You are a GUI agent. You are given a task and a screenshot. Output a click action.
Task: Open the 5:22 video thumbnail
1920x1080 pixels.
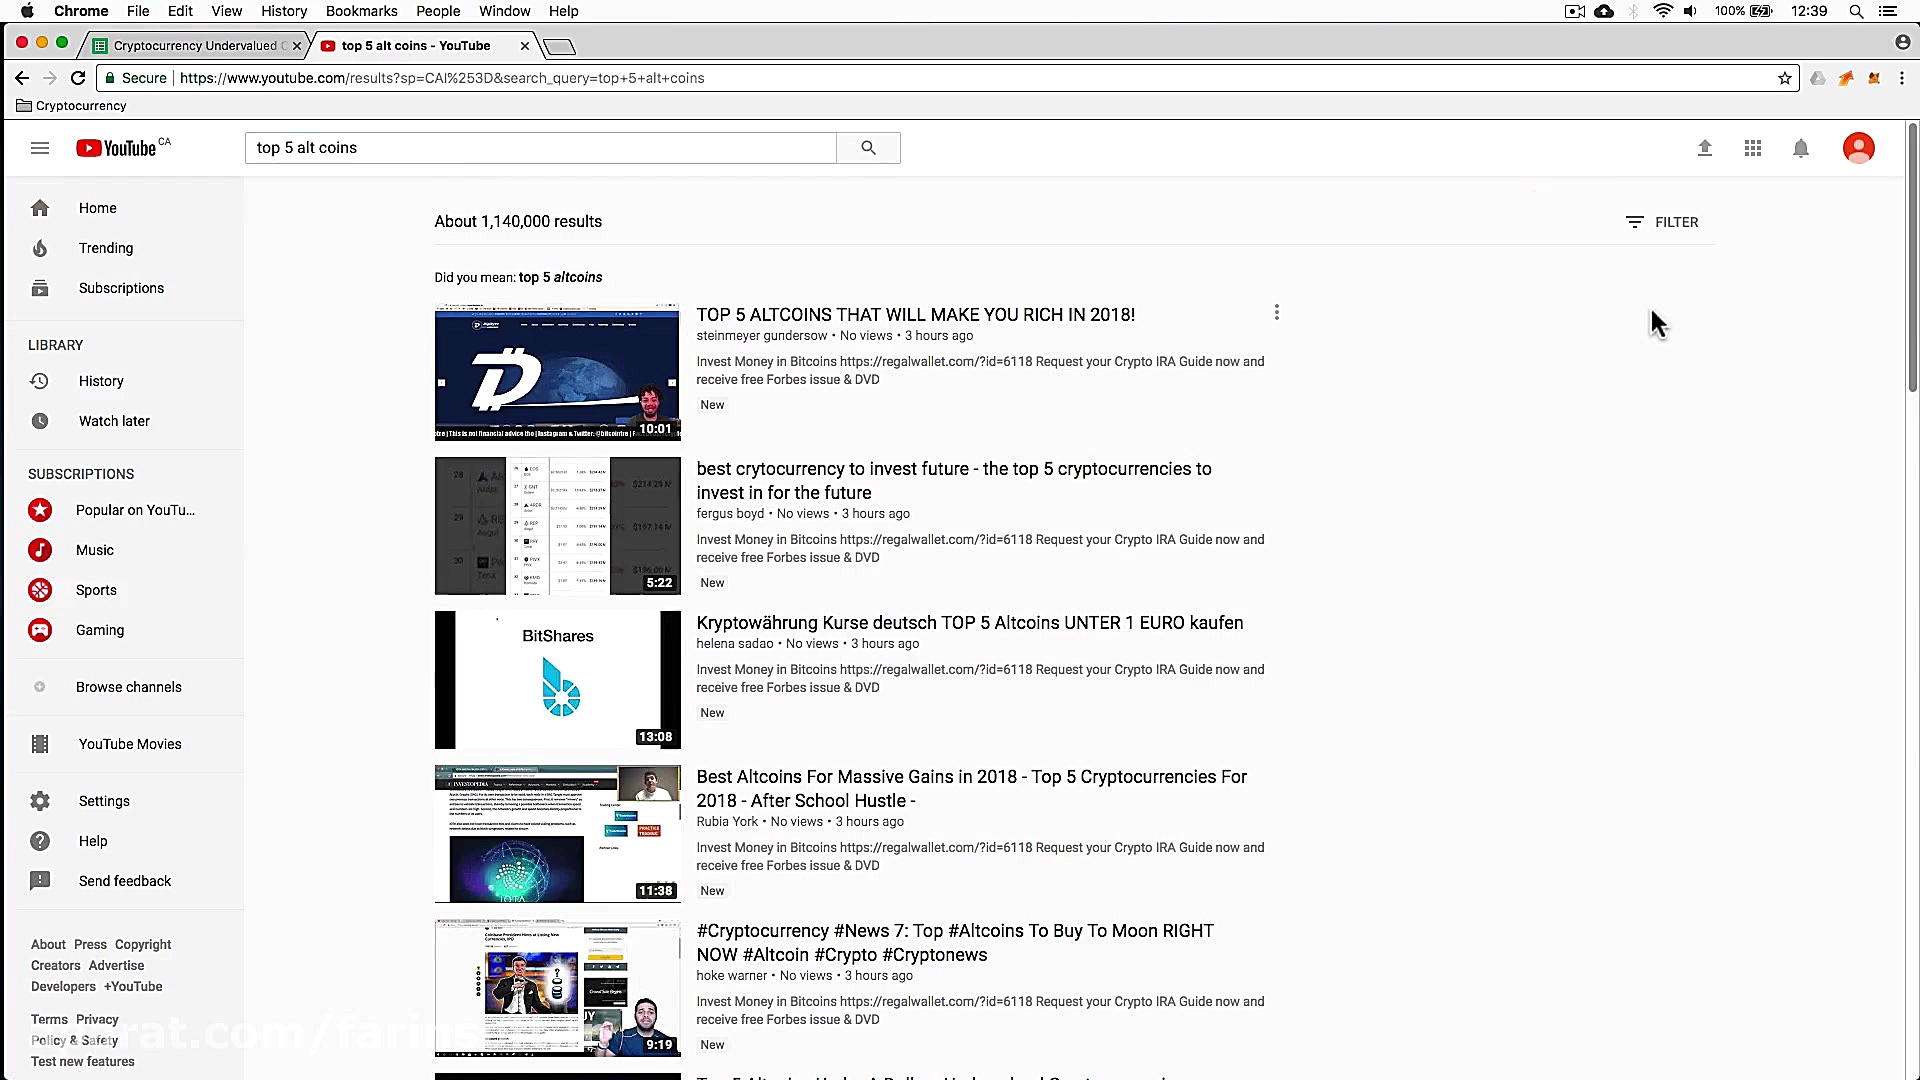[x=558, y=526]
